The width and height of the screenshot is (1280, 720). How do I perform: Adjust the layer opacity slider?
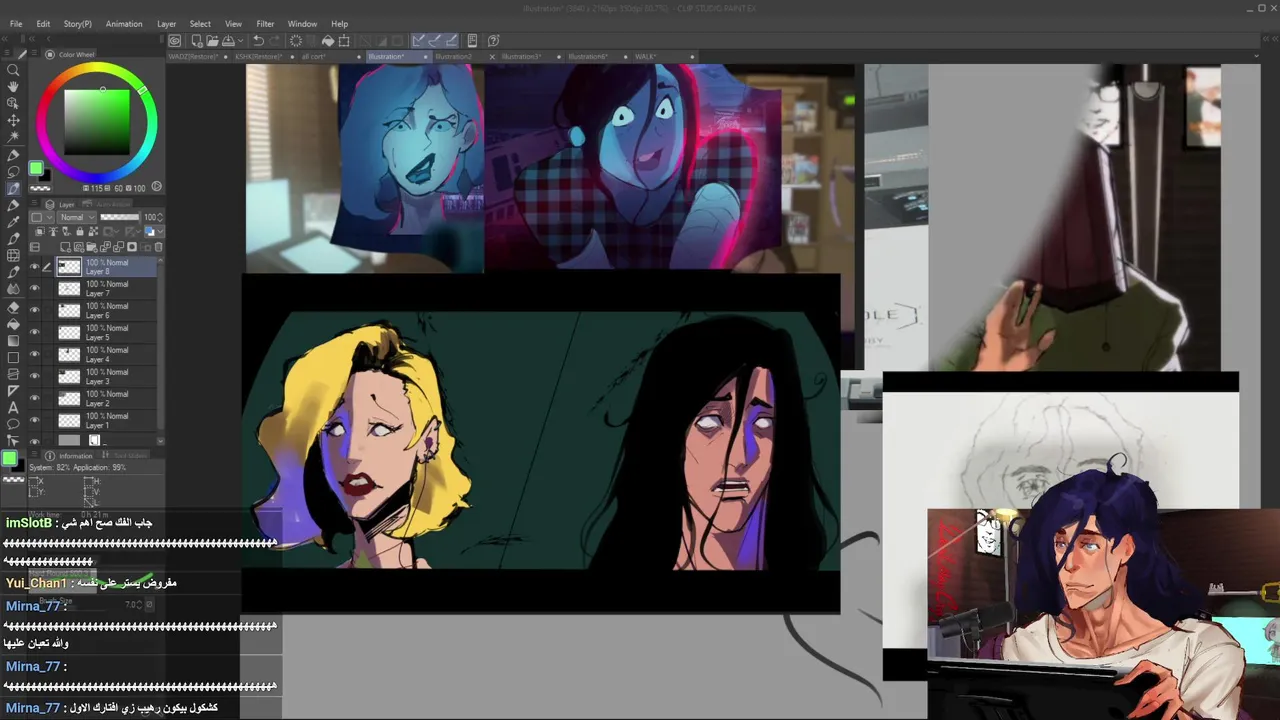(x=120, y=217)
